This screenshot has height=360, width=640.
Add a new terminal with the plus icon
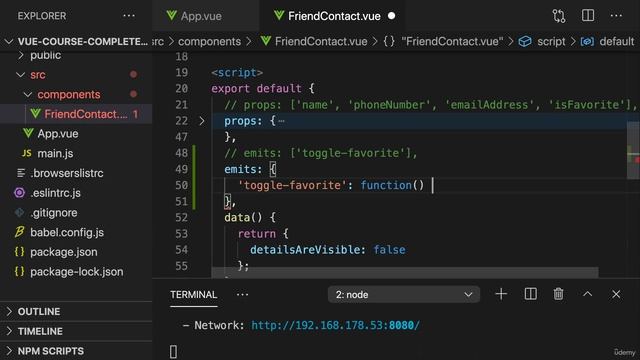point(501,294)
